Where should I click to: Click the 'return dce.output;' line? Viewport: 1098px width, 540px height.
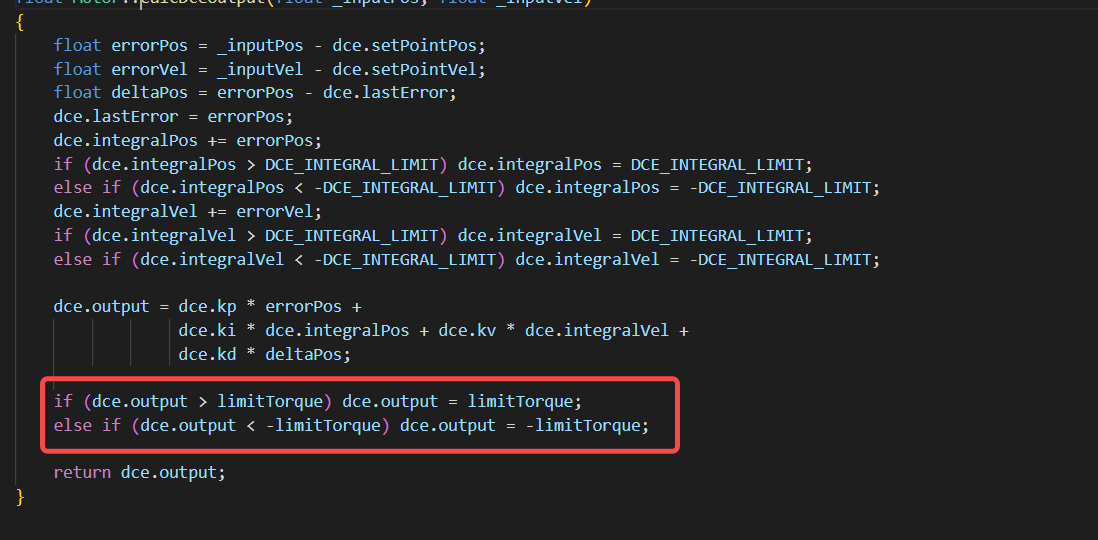[x=140, y=472]
